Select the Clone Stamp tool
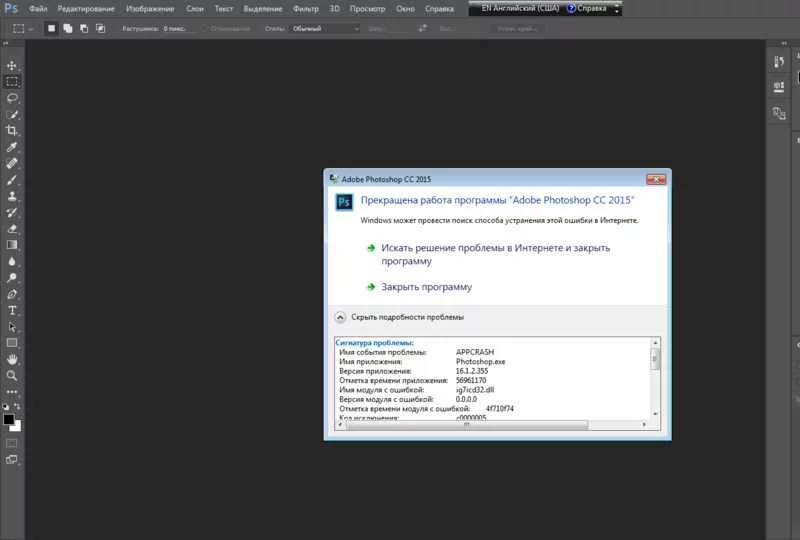The height and width of the screenshot is (540, 800). coord(12,196)
